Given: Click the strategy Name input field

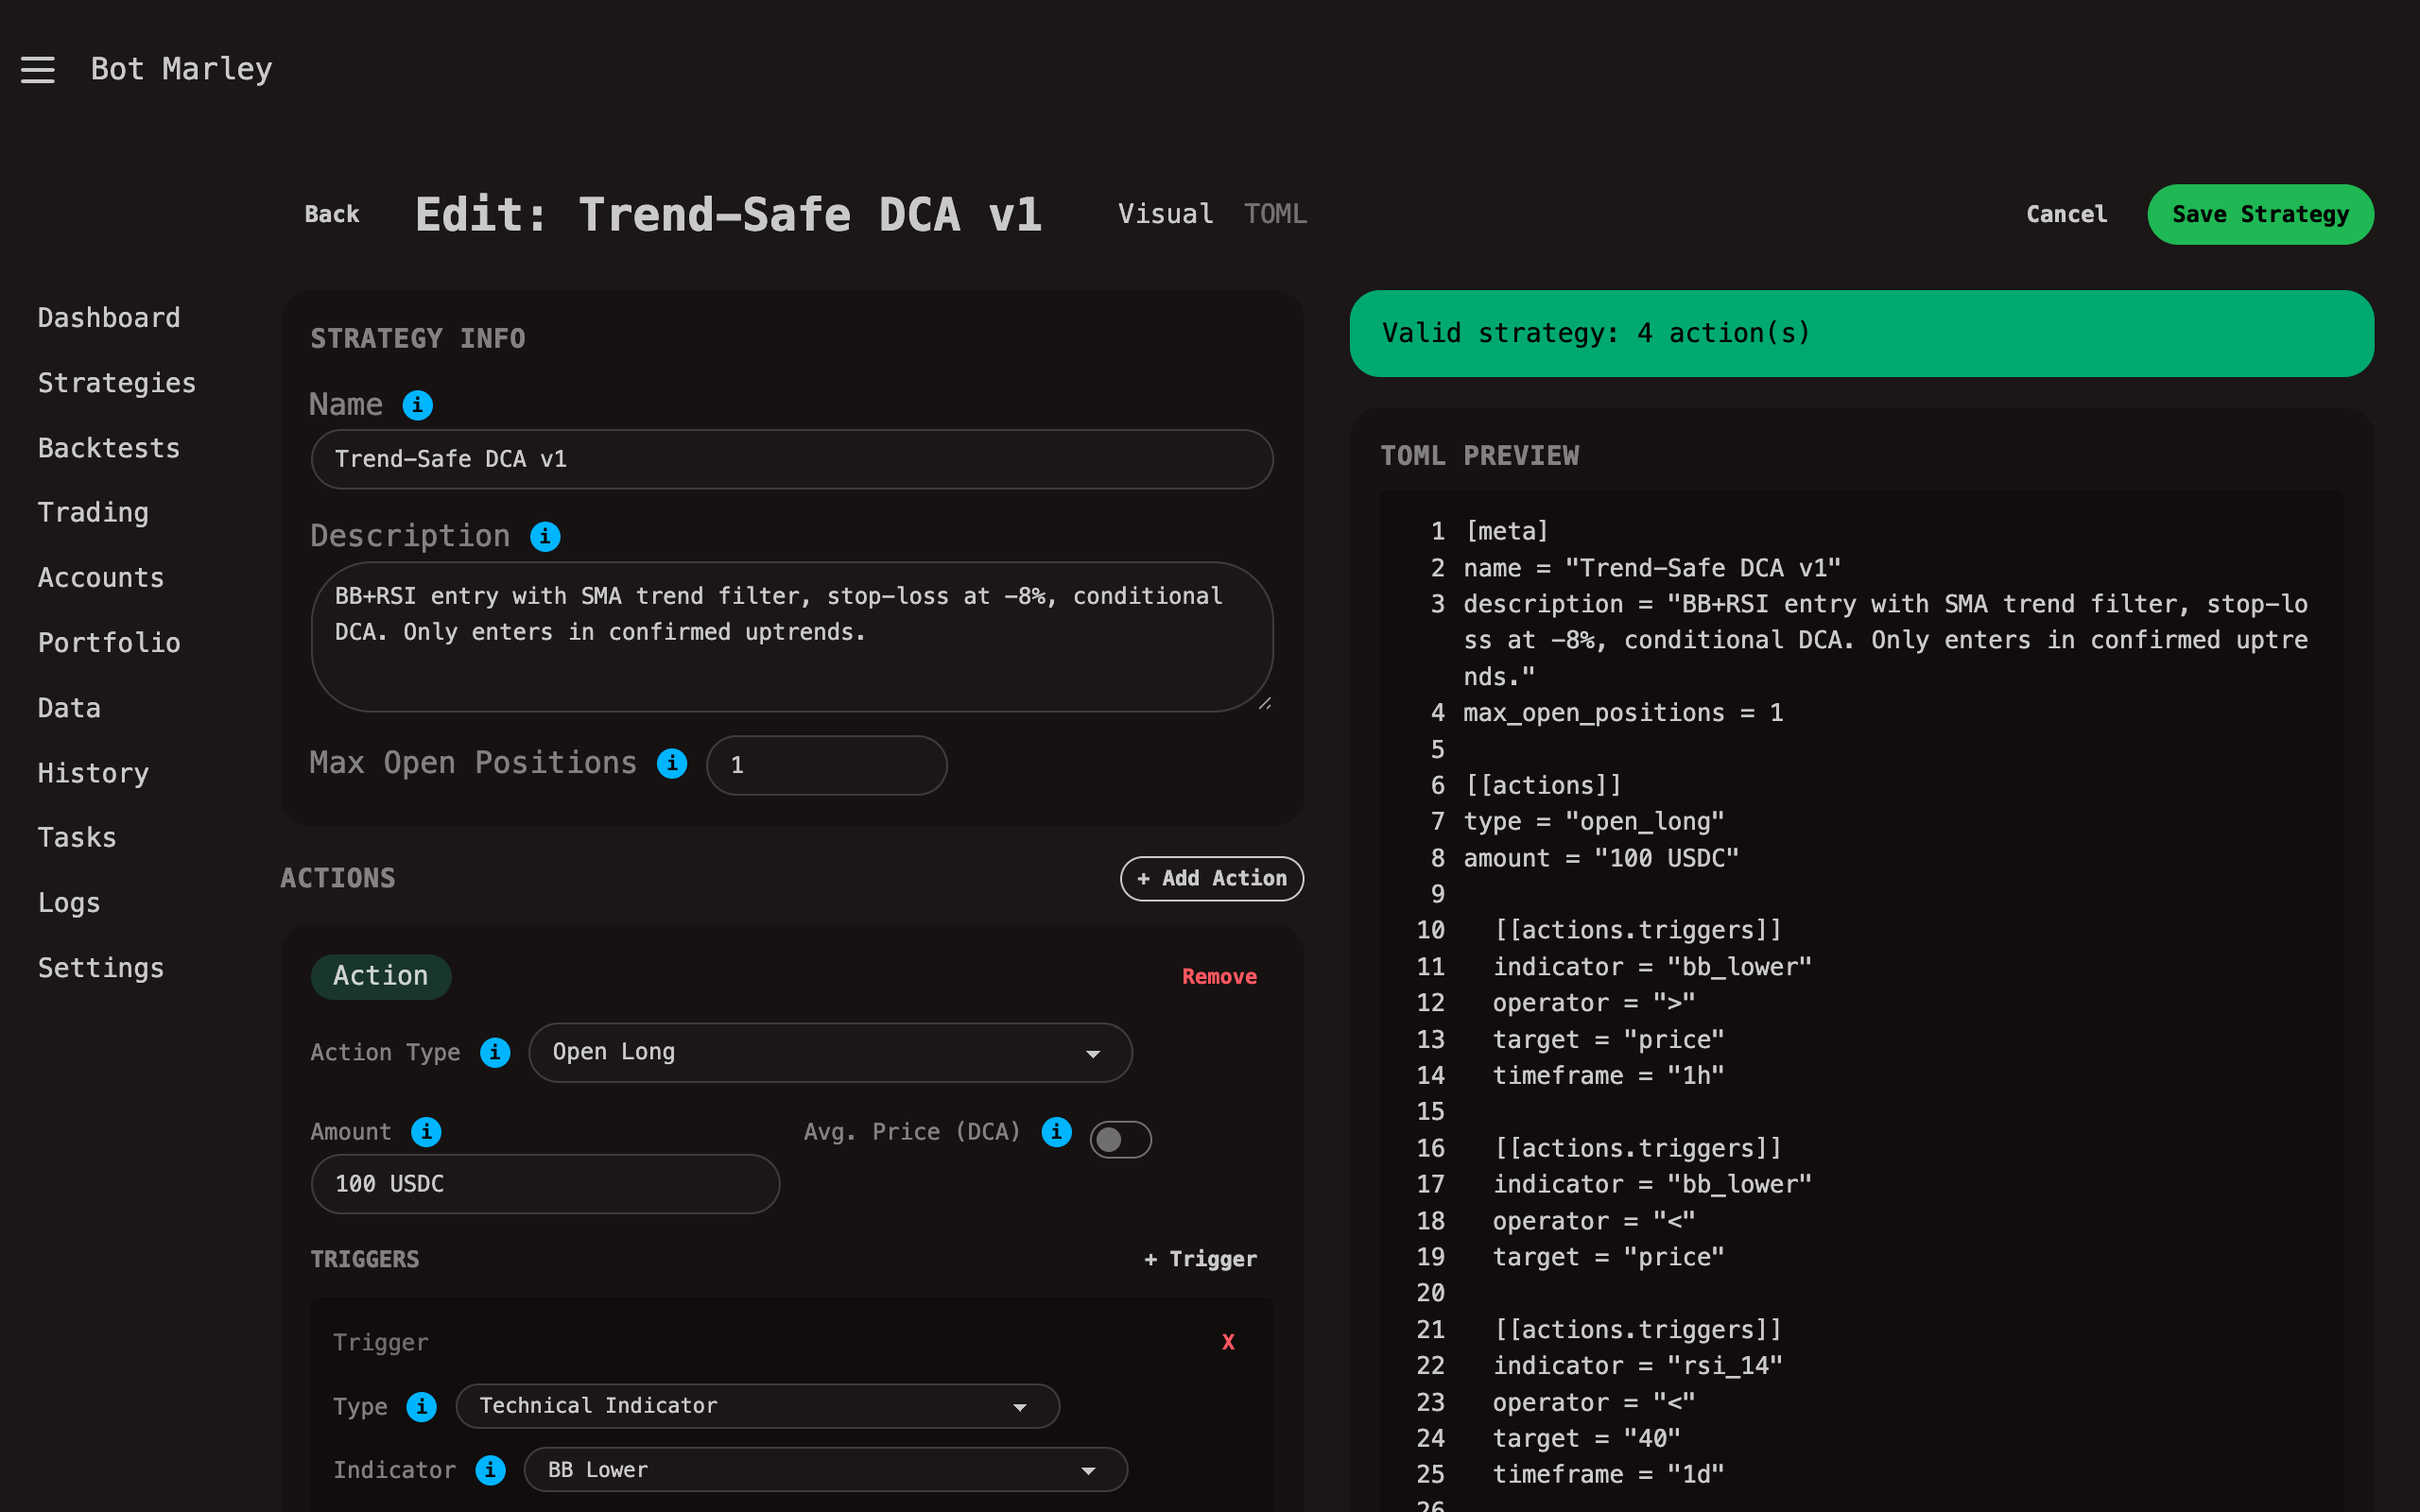Looking at the screenshot, I should [x=790, y=459].
